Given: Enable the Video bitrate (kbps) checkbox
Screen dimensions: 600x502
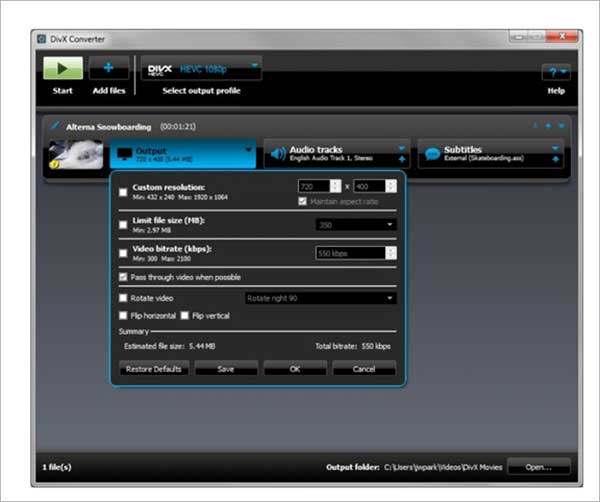Looking at the screenshot, I should (123, 253).
